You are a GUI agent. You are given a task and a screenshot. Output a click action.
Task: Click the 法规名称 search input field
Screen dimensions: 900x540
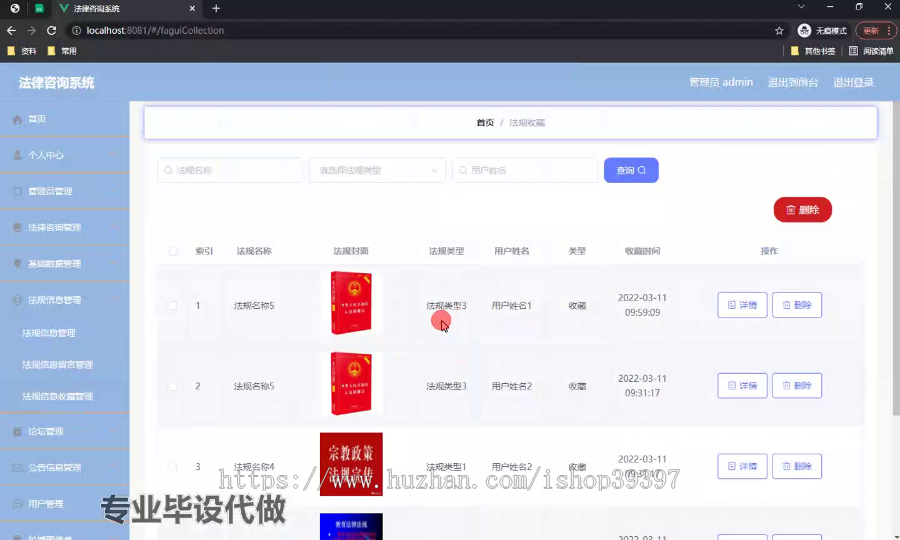[x=230, y=170]
